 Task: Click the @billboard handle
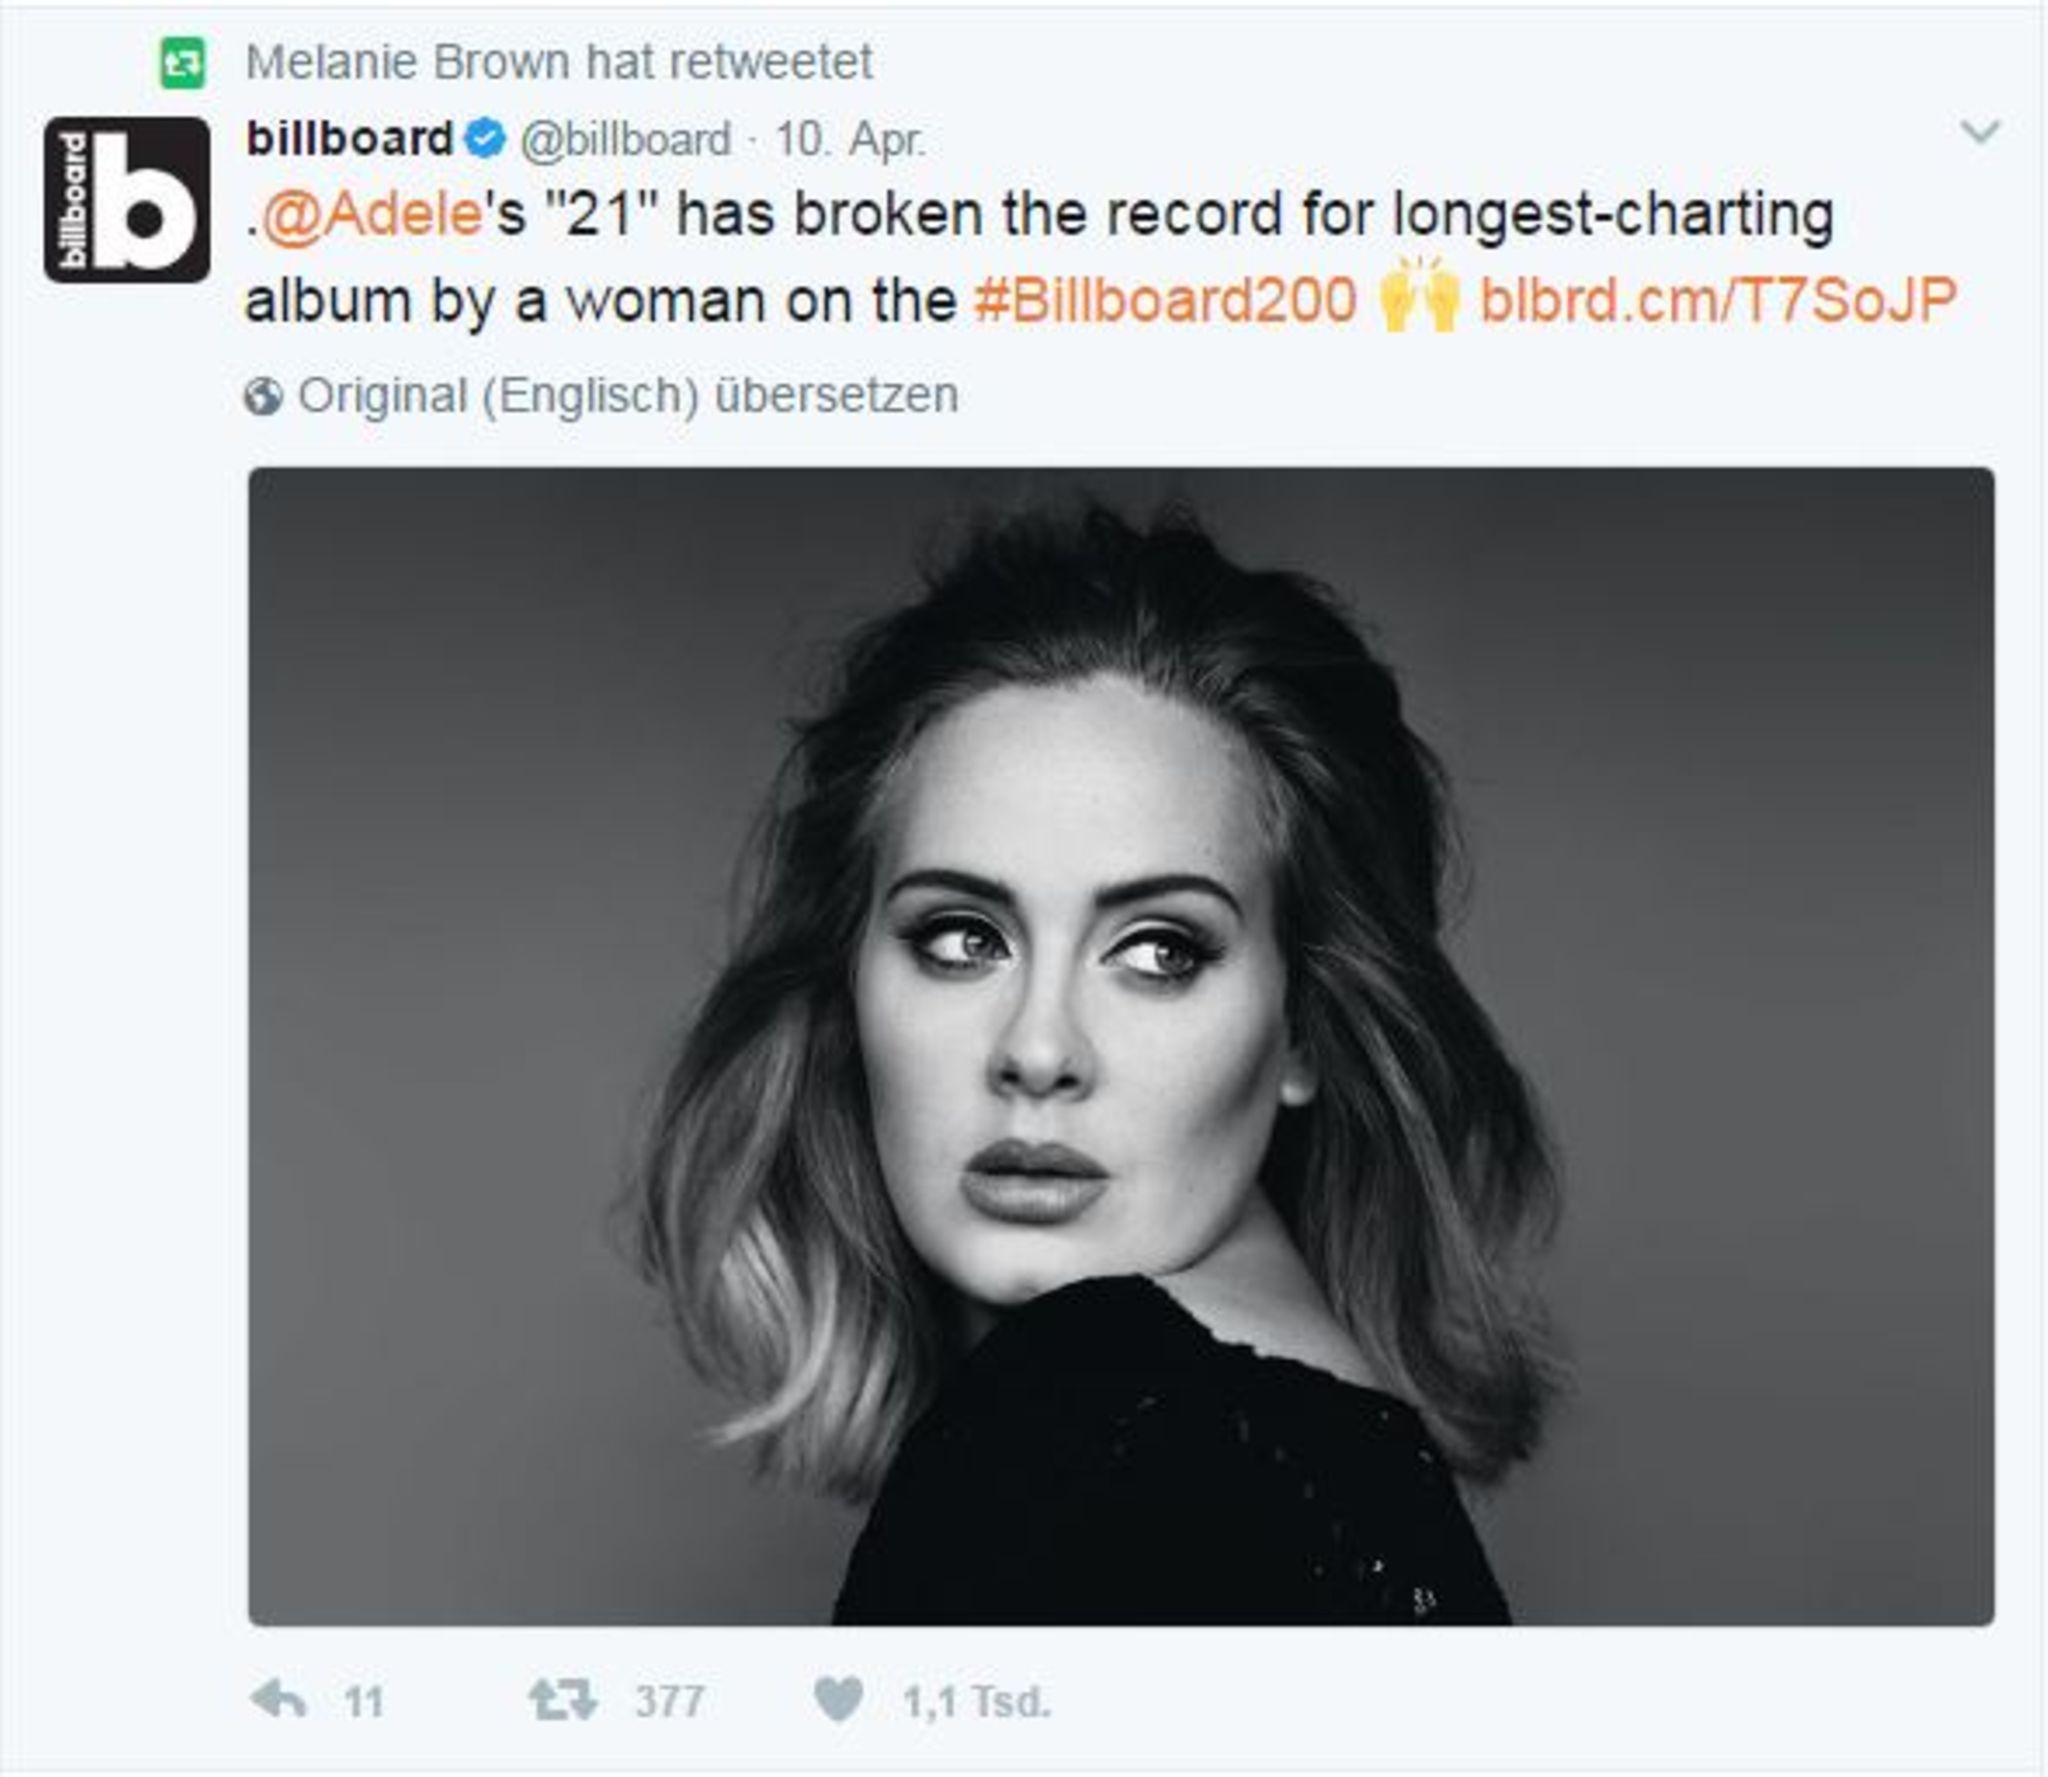(x=625, y=140)
